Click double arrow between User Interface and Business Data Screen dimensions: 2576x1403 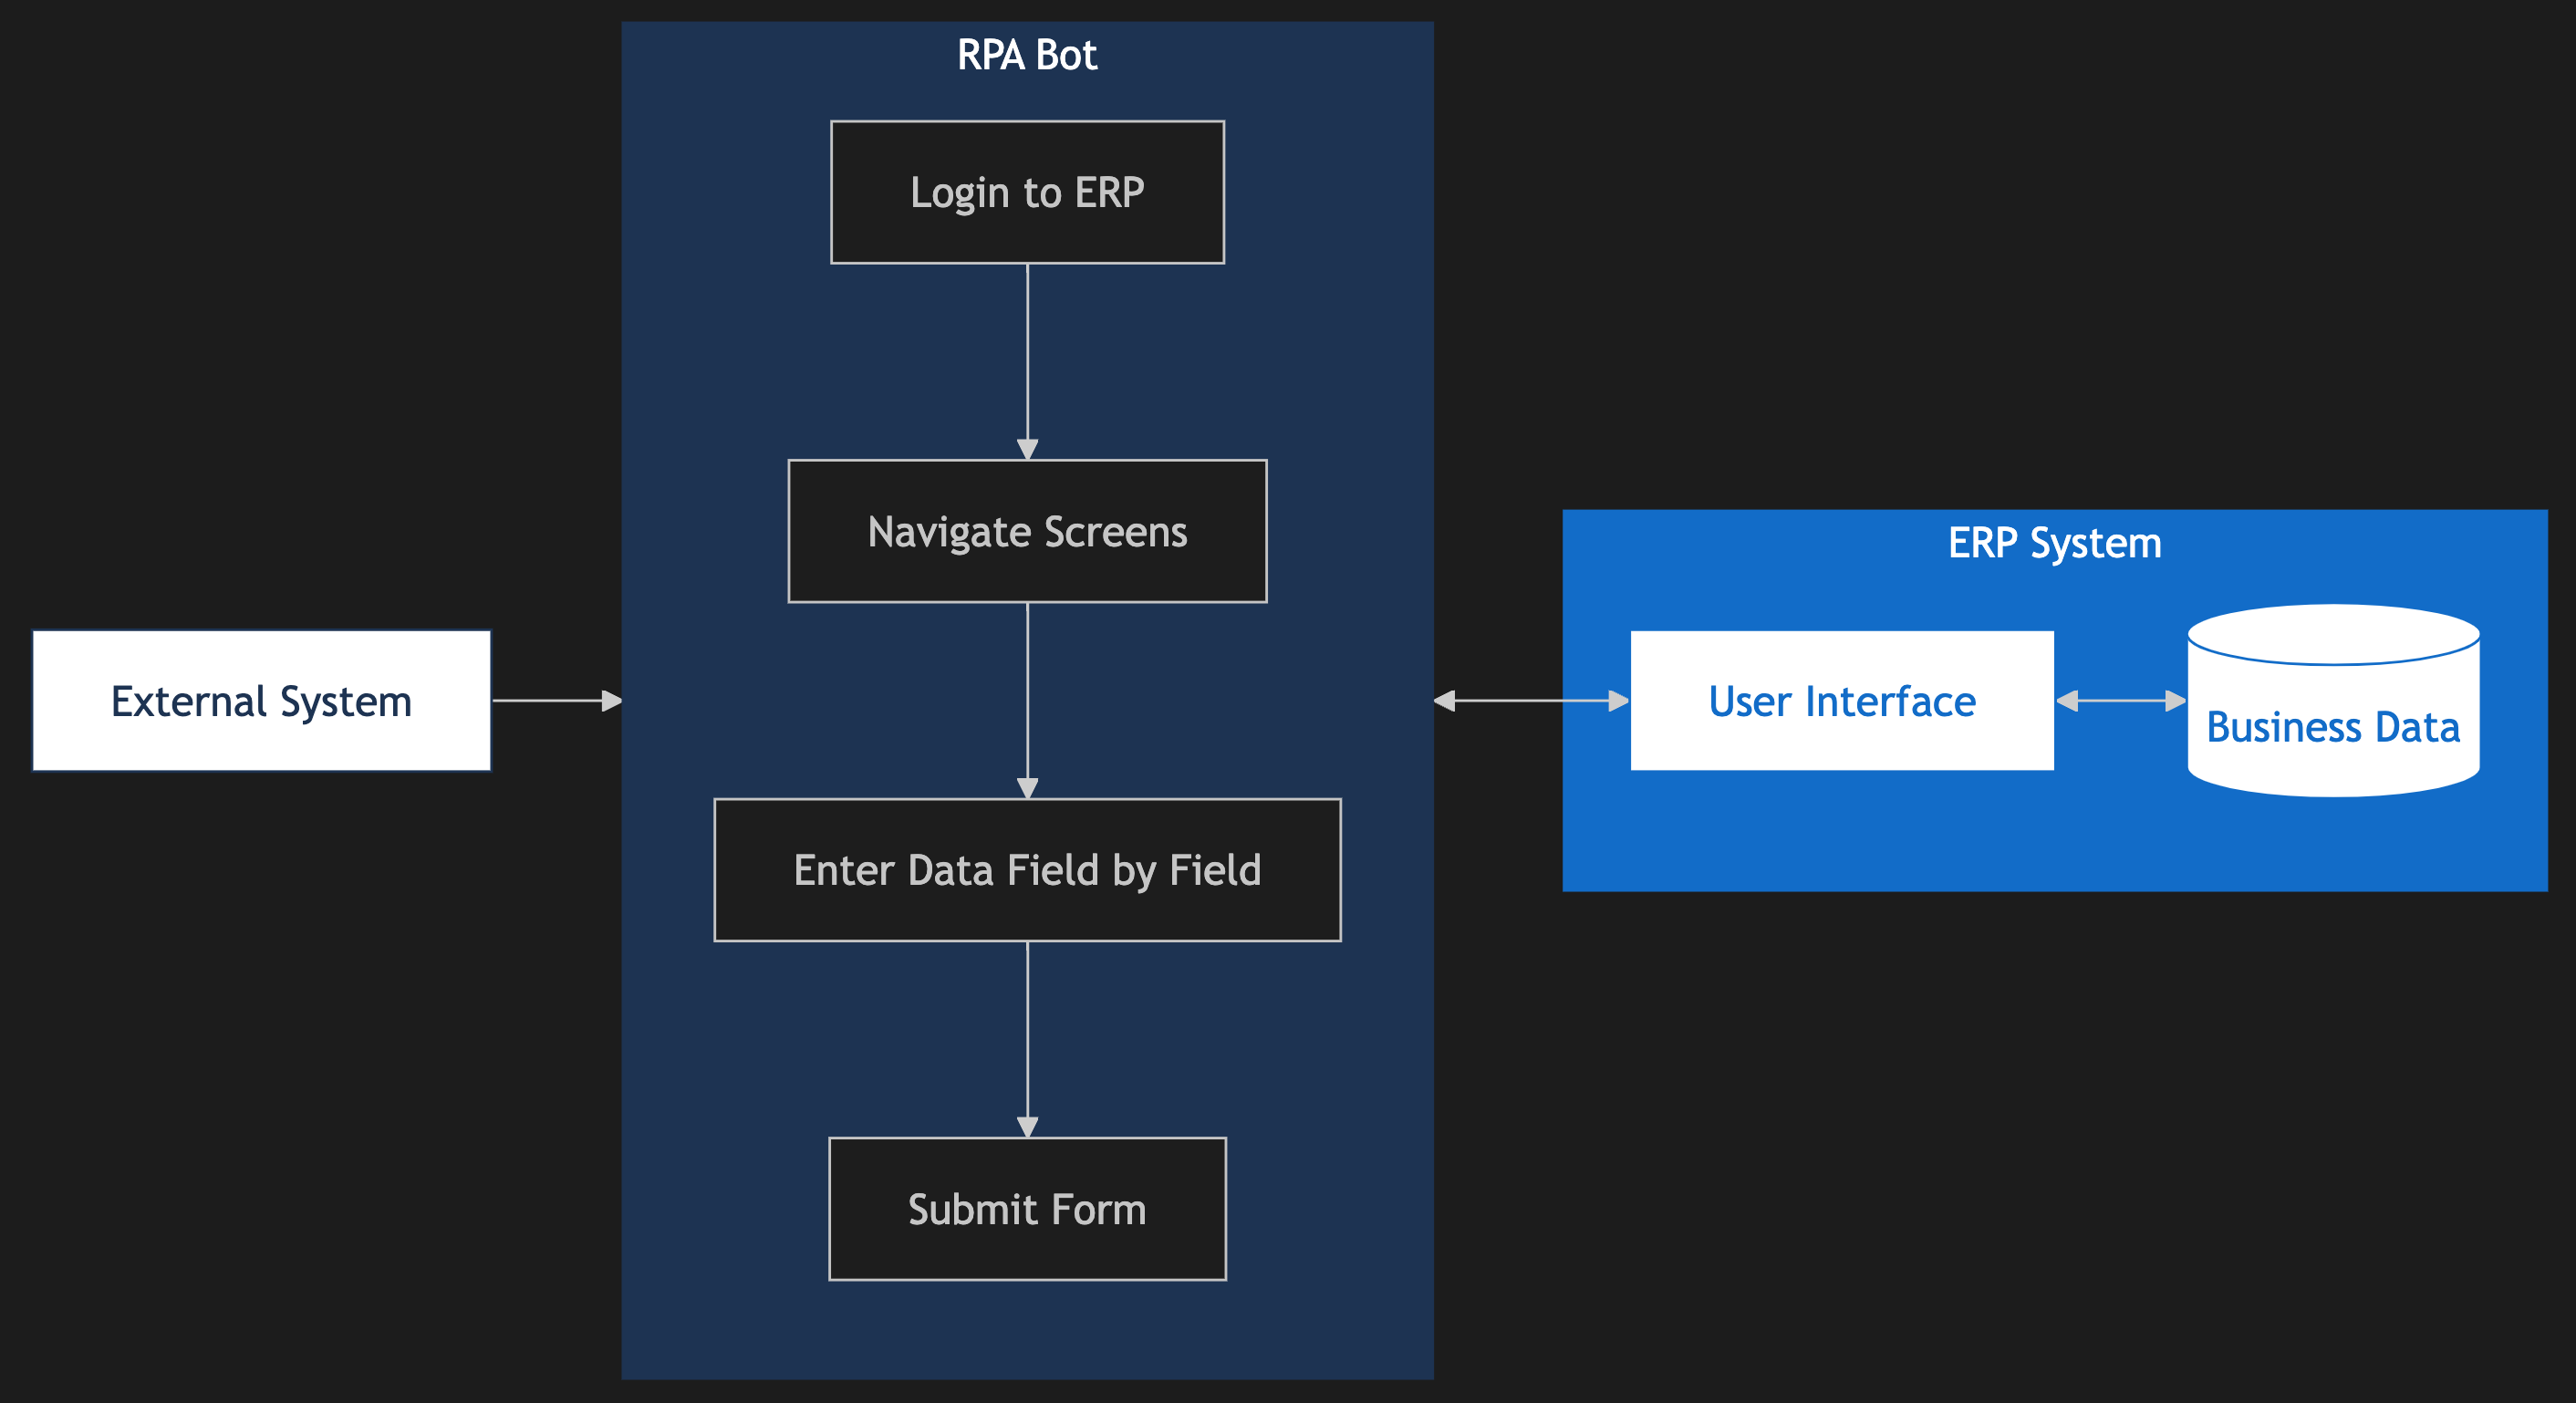coord(2120,701)
